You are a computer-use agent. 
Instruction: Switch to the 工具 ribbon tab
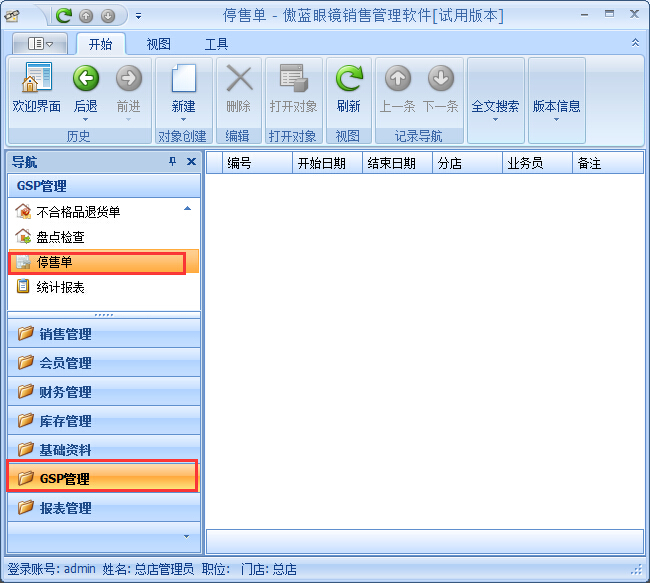pyautogui.click(x=216, y=44)
